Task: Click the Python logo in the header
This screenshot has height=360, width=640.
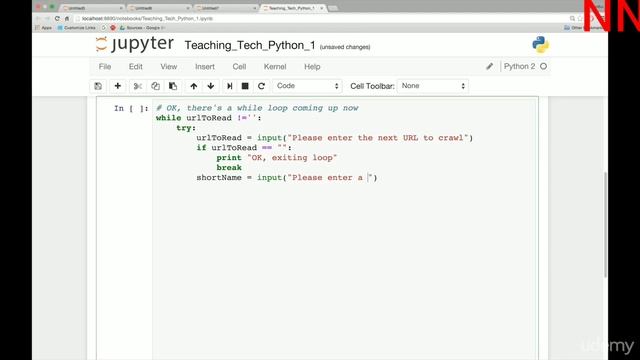Action: (540, 44)
